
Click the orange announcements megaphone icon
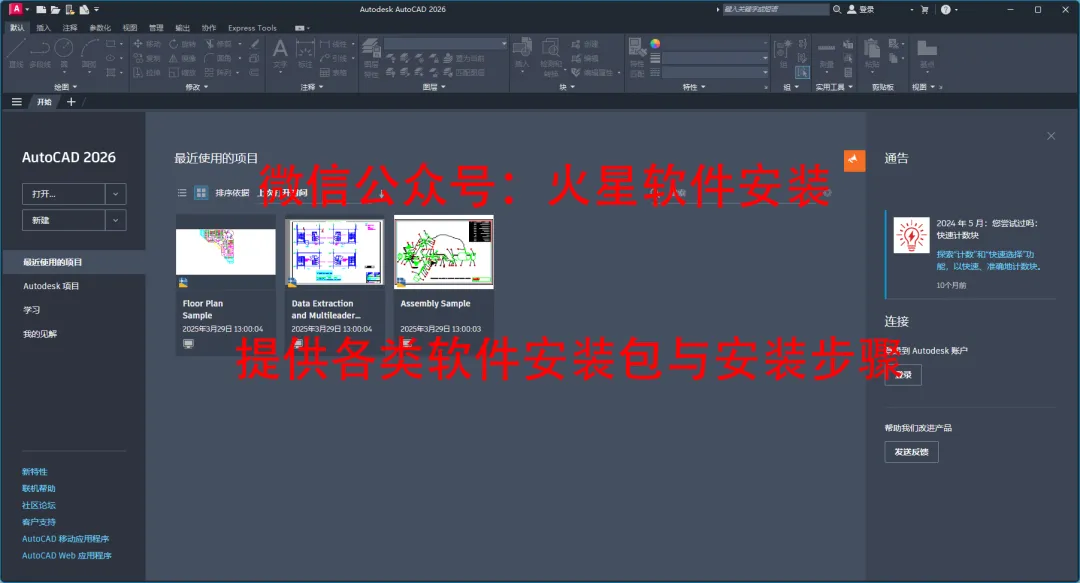tap(854, 161)
